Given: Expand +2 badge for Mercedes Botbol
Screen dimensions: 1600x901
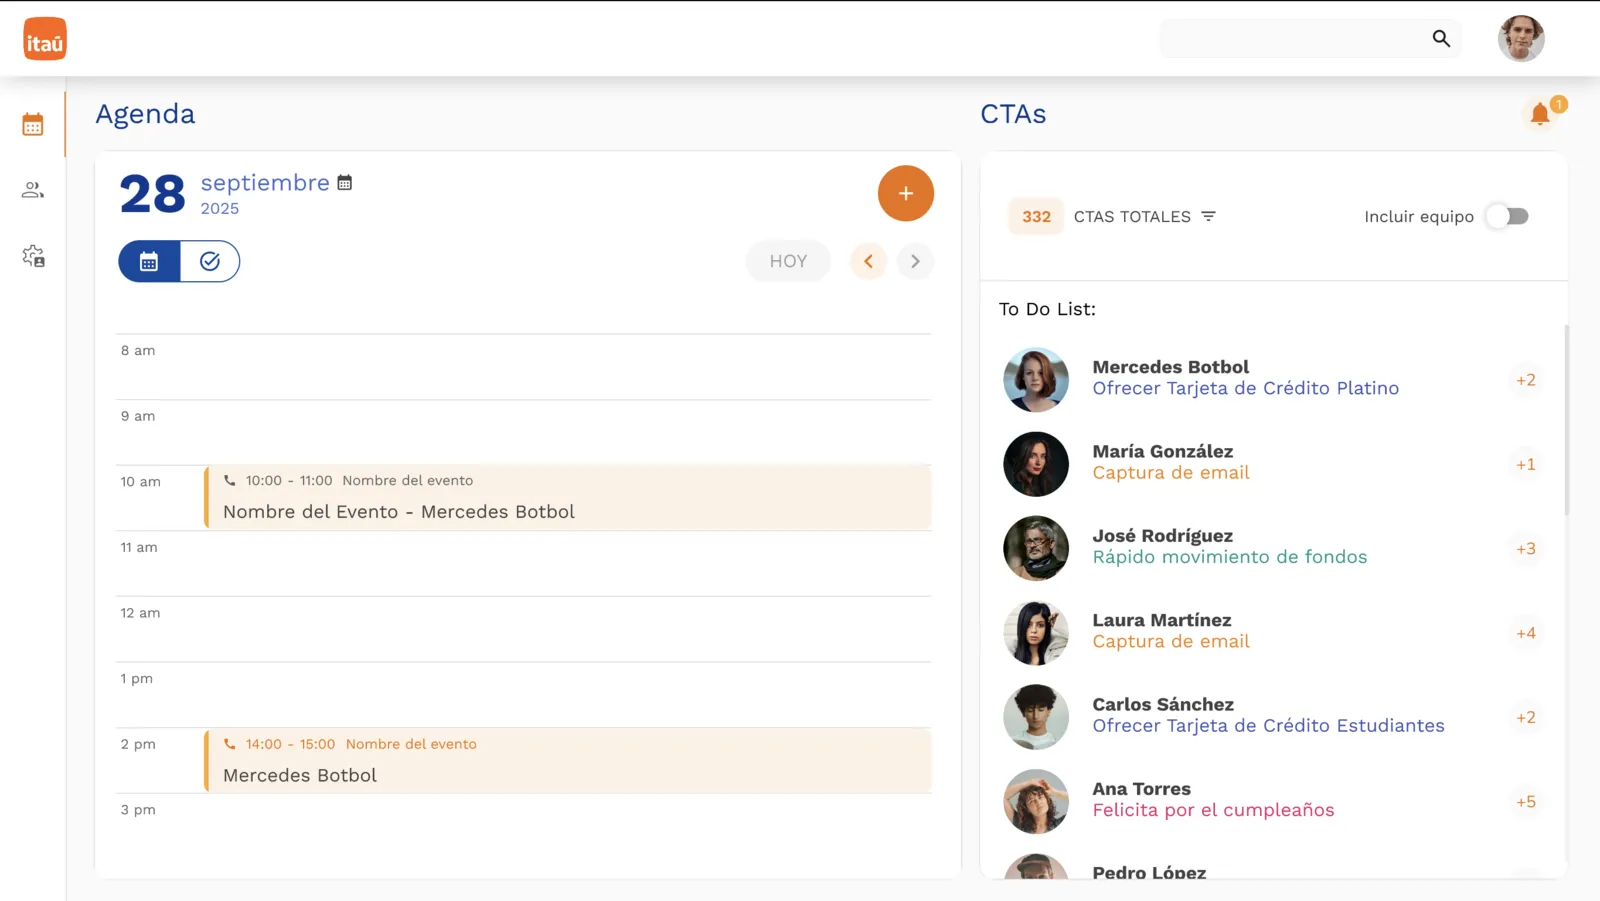Looking at the screenshot, I should pos(1526,380).
